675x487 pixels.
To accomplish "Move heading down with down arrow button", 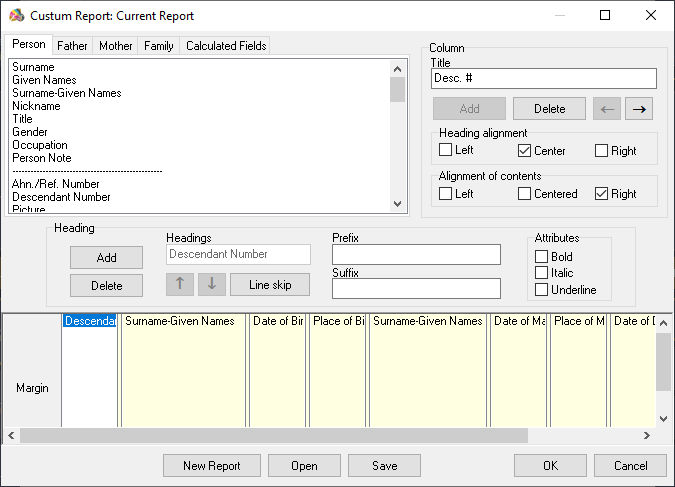I will [x=211, y=284].
